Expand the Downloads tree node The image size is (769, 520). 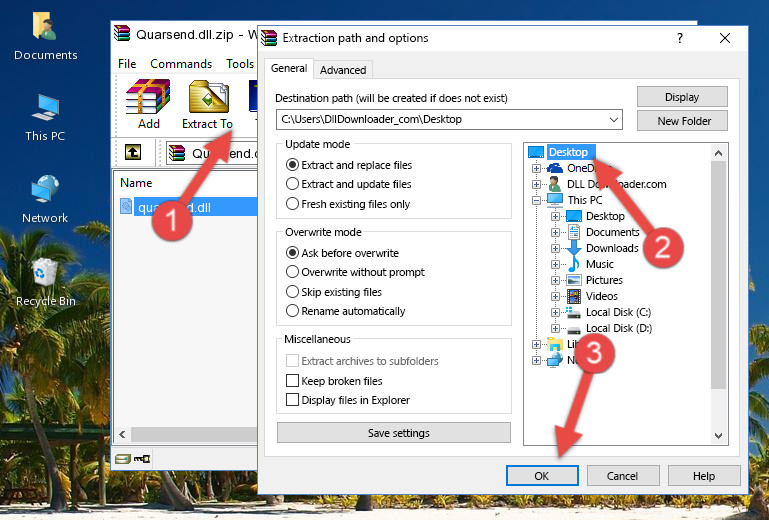555,248
